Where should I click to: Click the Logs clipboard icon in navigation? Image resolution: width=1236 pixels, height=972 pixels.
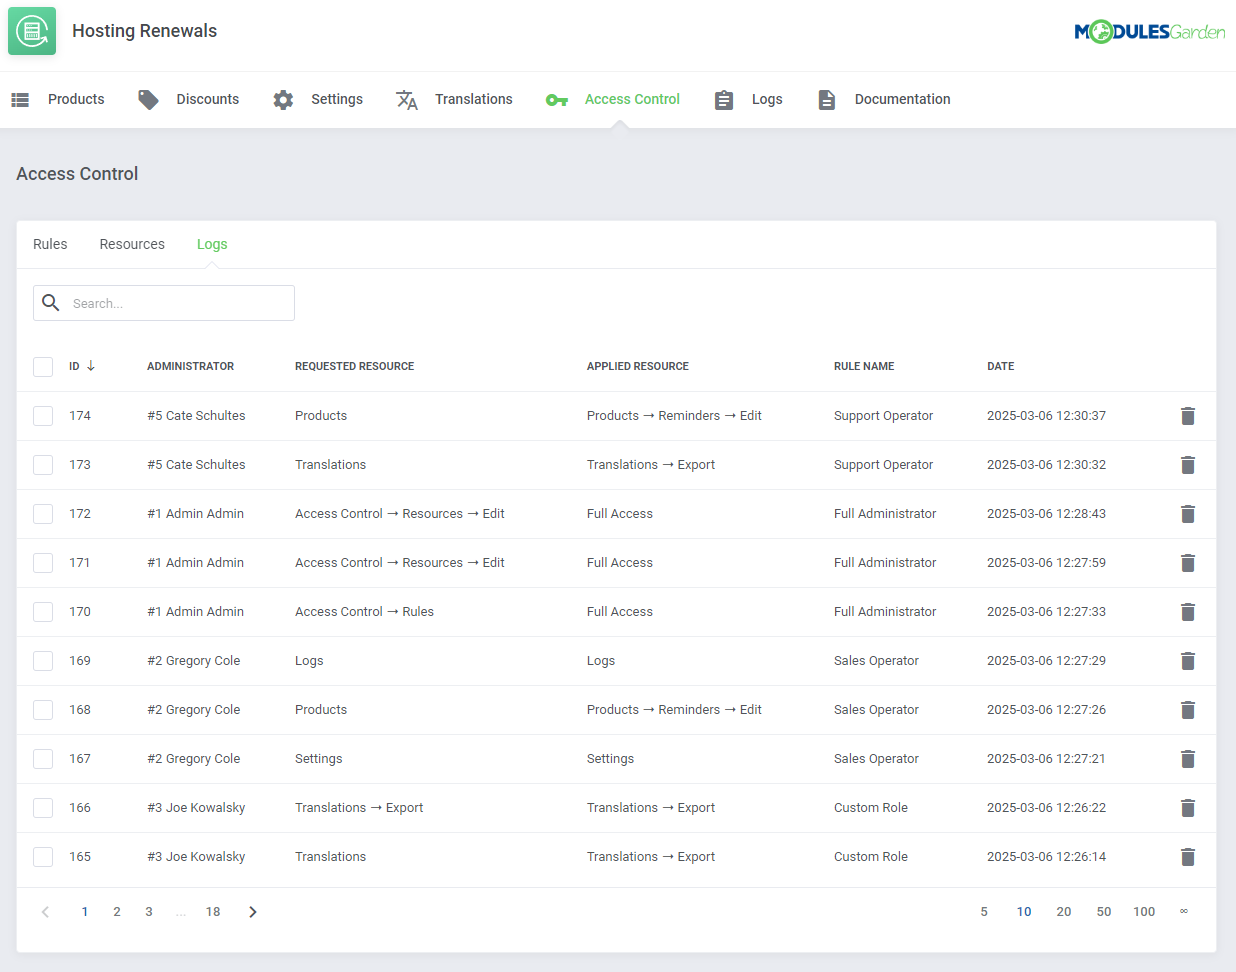point(724,100)
